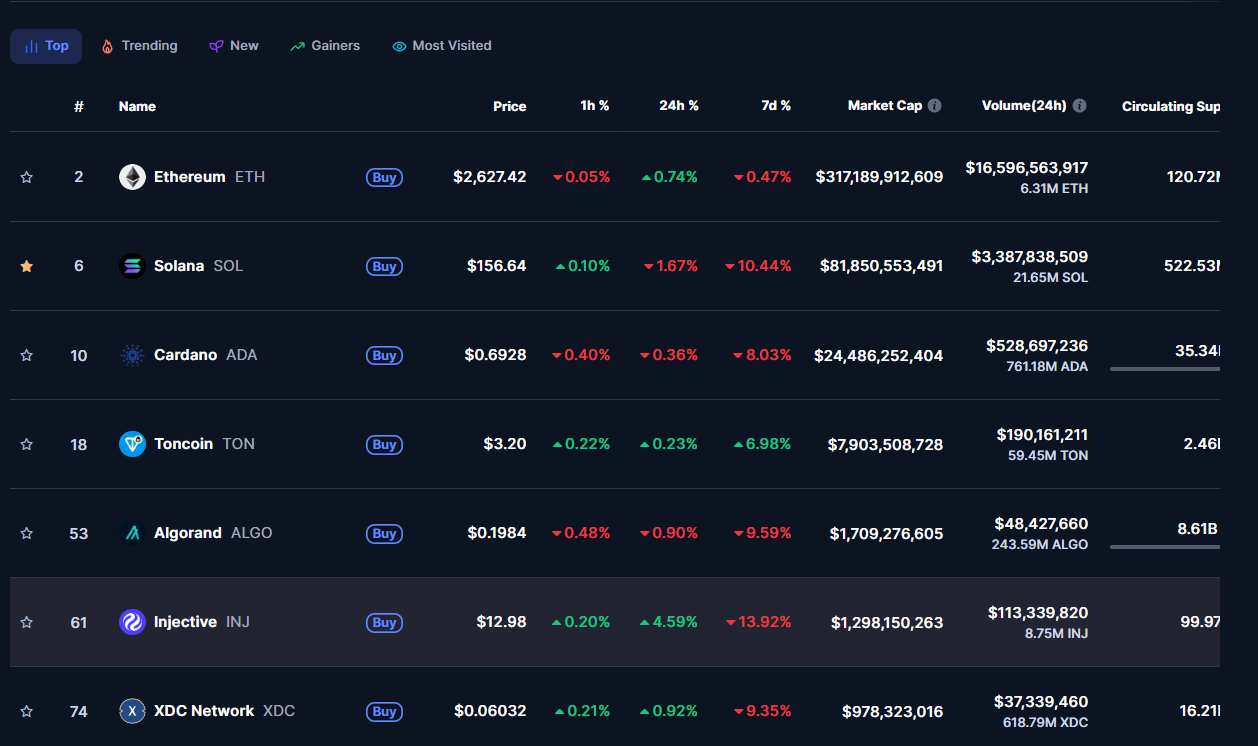
Task: Sort by 24h % column
Action: pyautogui.click(x=678, y=106)
